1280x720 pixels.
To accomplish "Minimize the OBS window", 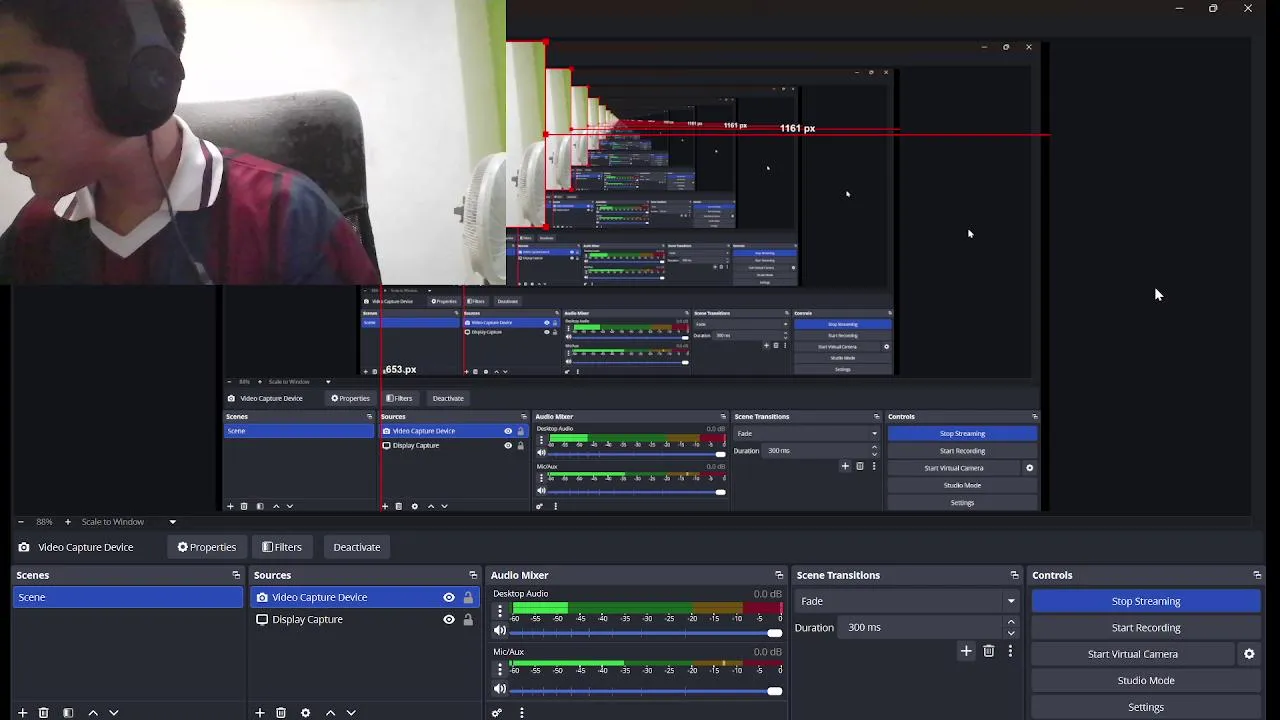I will (1179, 8).
